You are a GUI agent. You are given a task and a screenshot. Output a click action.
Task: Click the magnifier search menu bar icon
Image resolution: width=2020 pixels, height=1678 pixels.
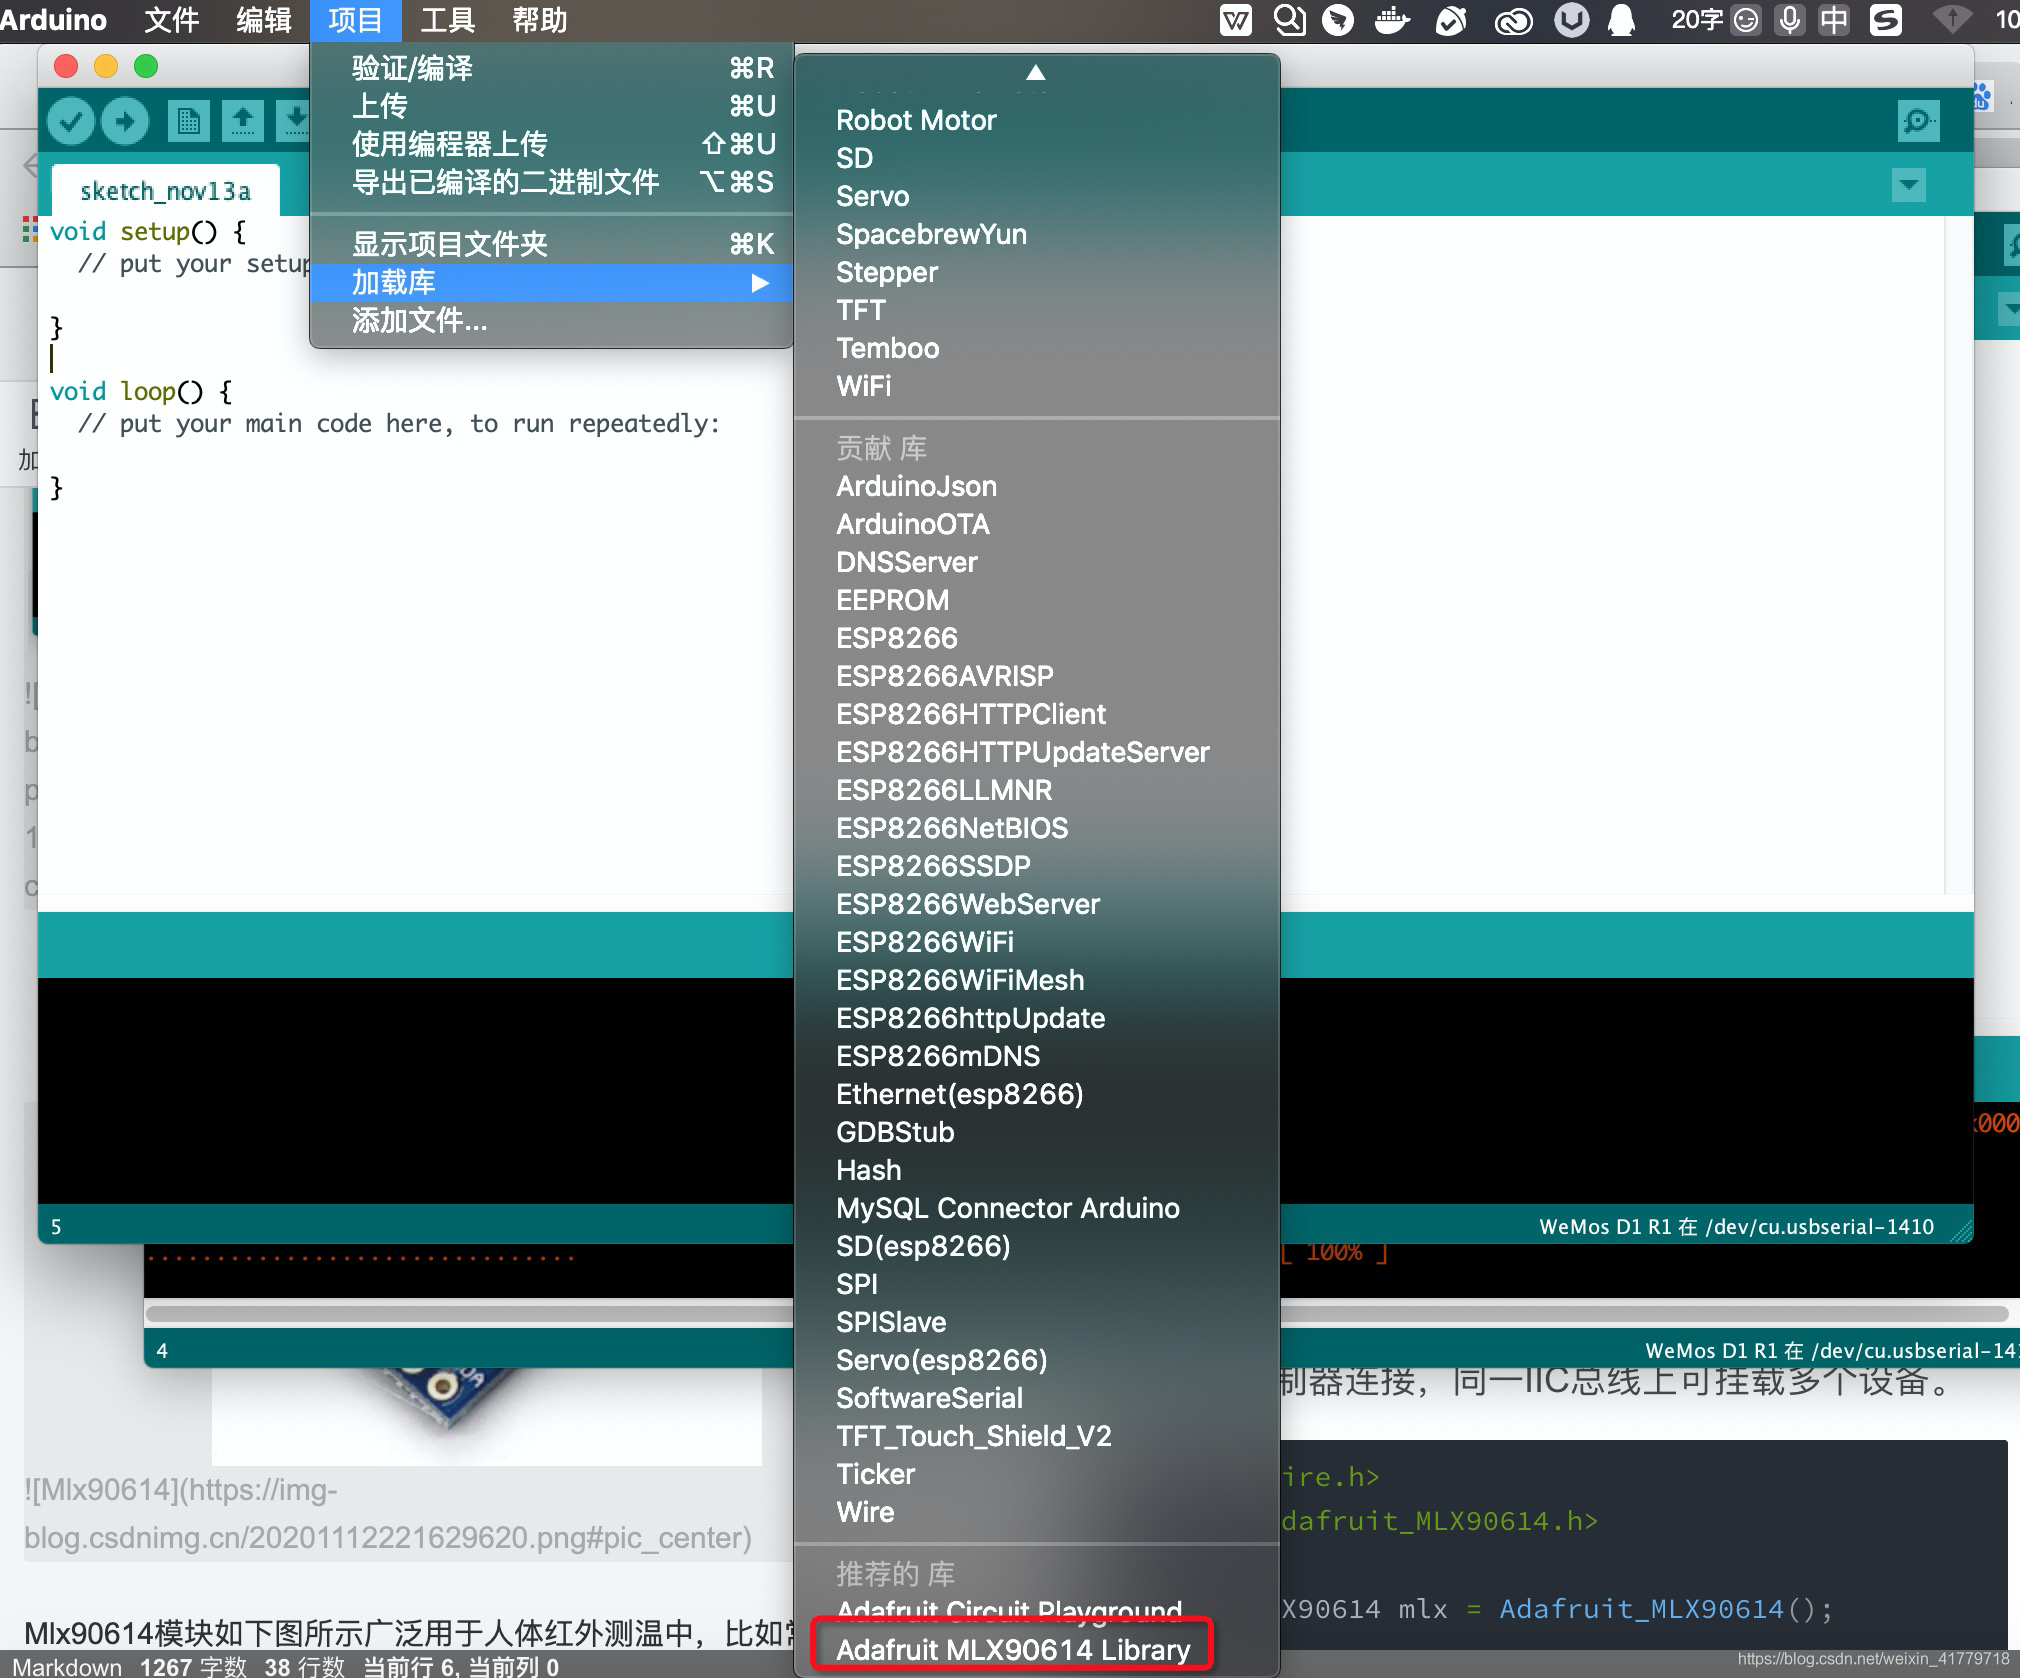(x=1289, y=19)
